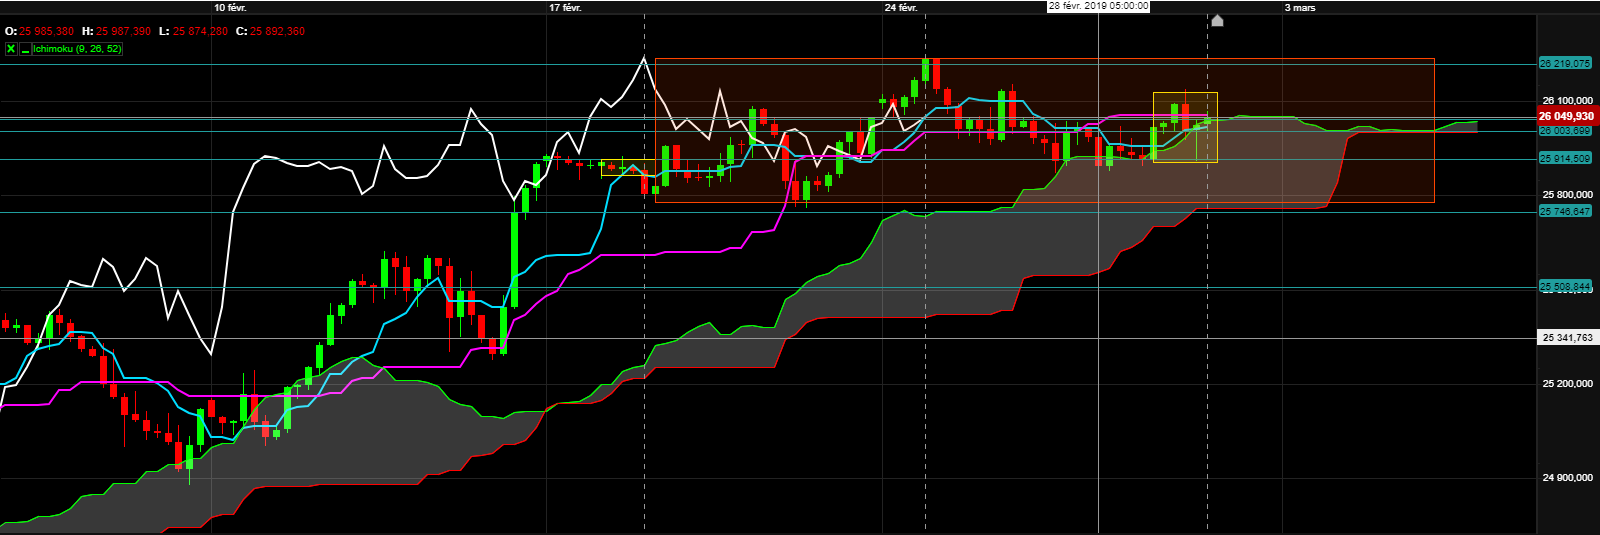Select the current price label 26 049,930
This screenshot has height=535, width=1600.
click(x=1566, y=117)
